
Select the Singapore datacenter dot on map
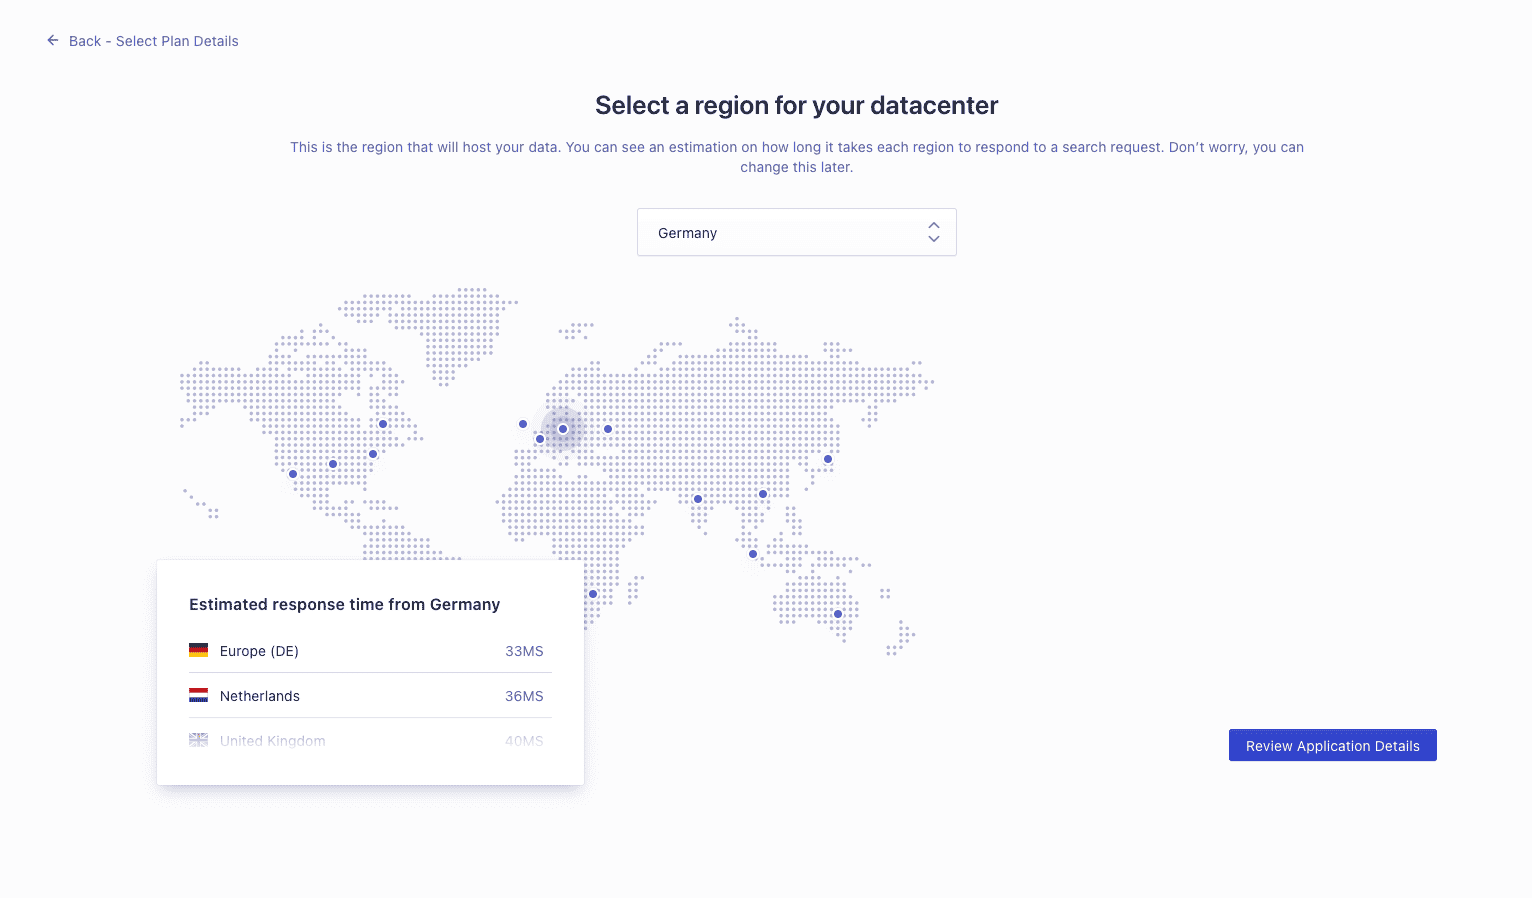coord(753,554)
